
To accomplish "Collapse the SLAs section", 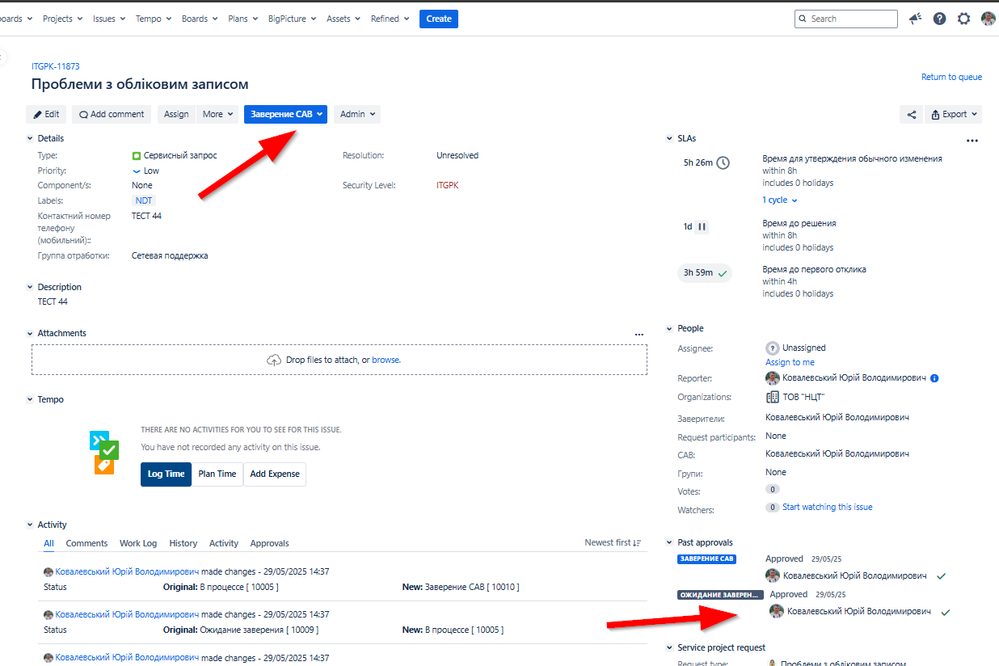I will click(669, 138).
